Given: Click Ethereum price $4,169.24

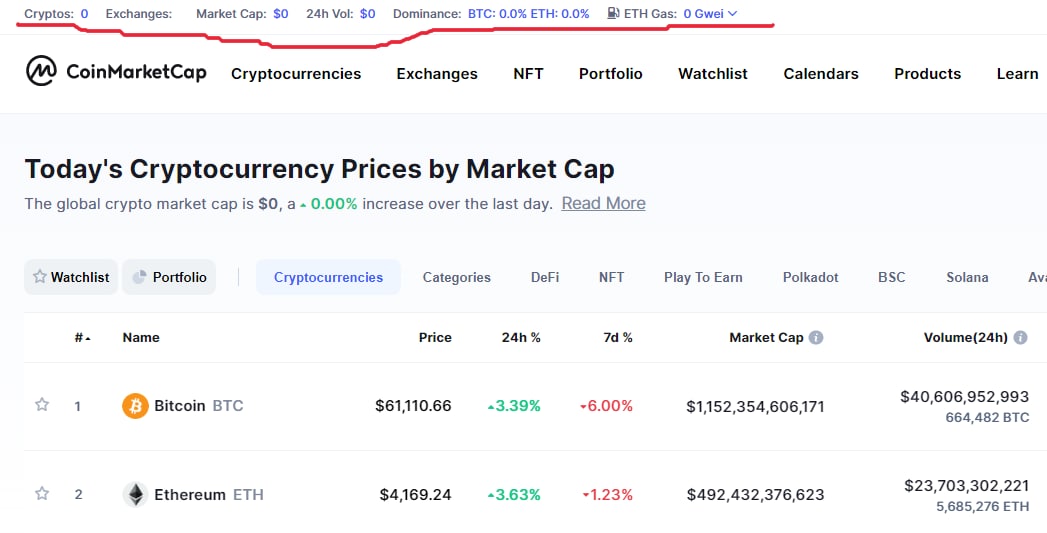Looking at the screenshot, I should click(x=415, y=494).
